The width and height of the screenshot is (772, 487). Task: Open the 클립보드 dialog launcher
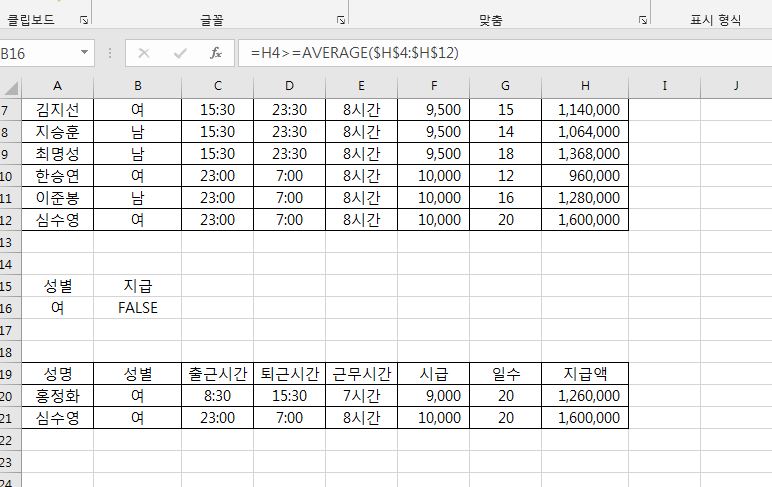point(83,20)
